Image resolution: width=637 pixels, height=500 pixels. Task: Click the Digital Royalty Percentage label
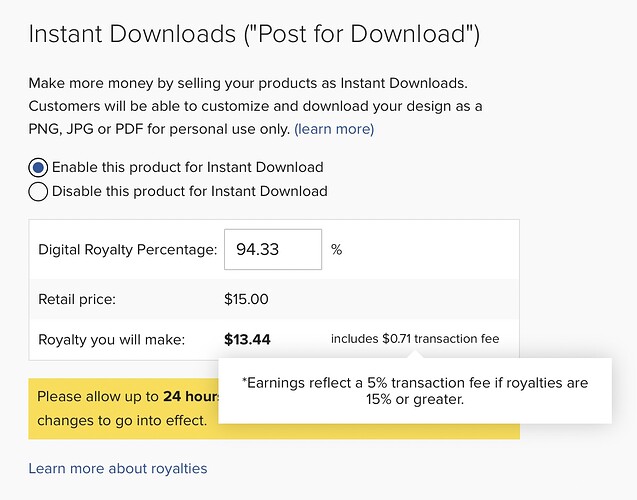pyautogui.click(x=128, y=249)
